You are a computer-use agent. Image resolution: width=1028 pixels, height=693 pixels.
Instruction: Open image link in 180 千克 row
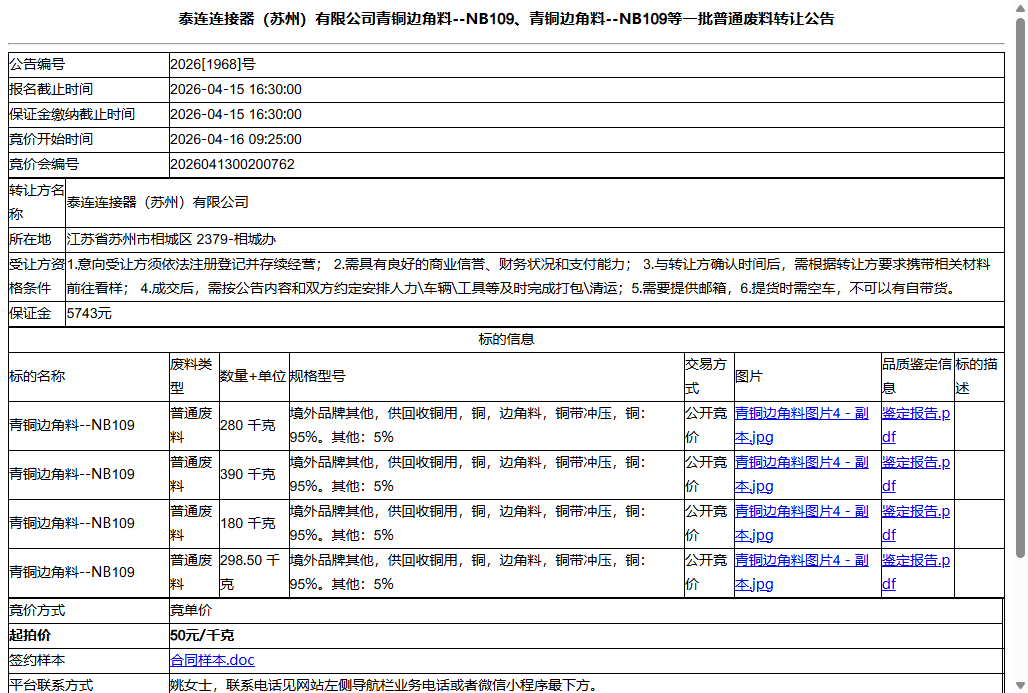[801, 524]
